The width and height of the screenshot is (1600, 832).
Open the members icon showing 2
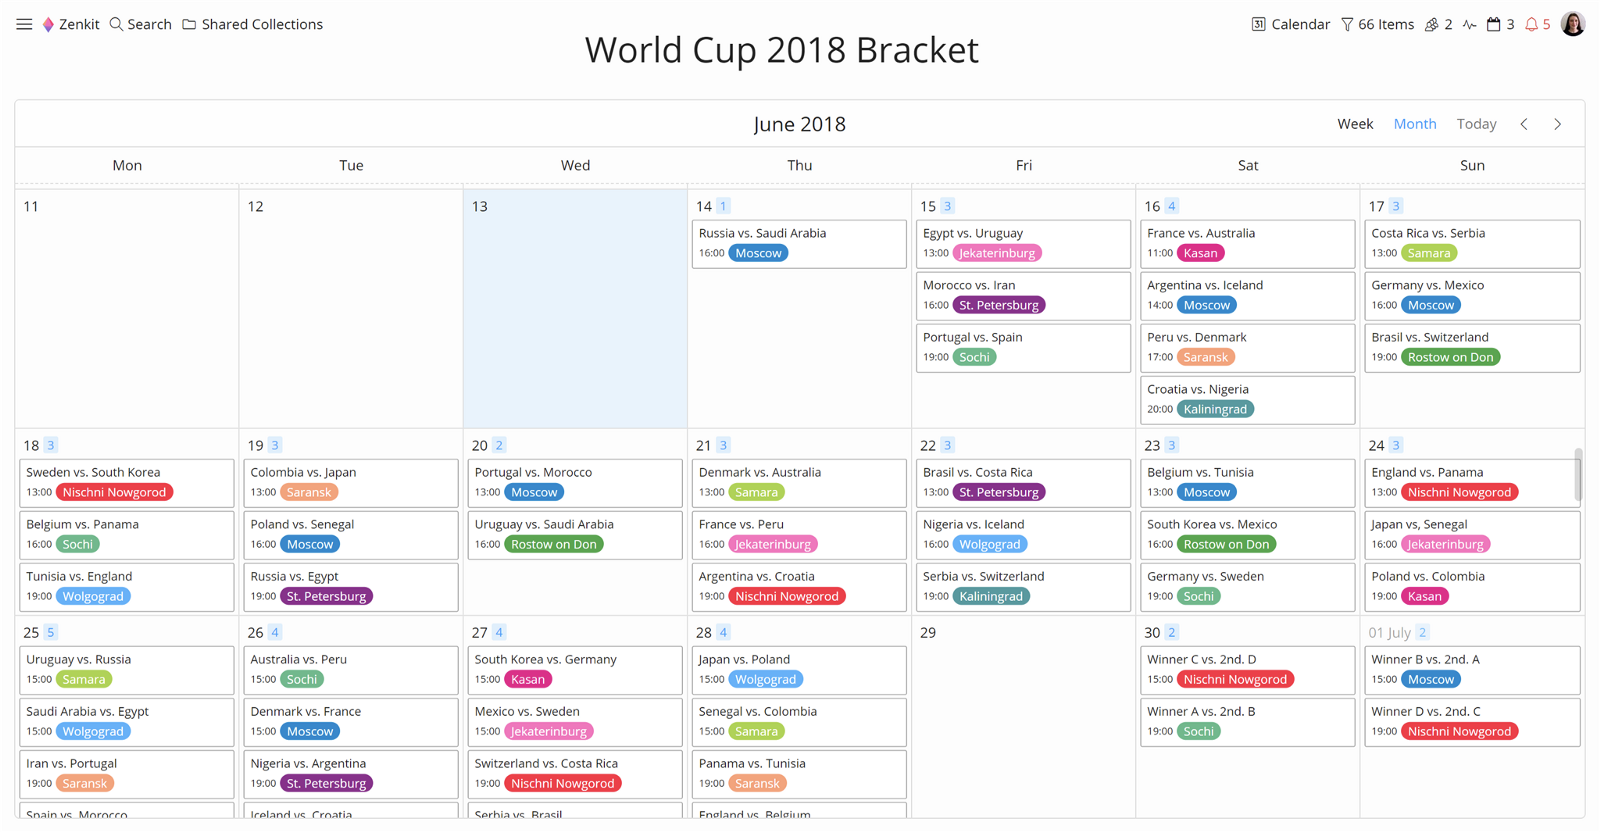coord(1438,24)
